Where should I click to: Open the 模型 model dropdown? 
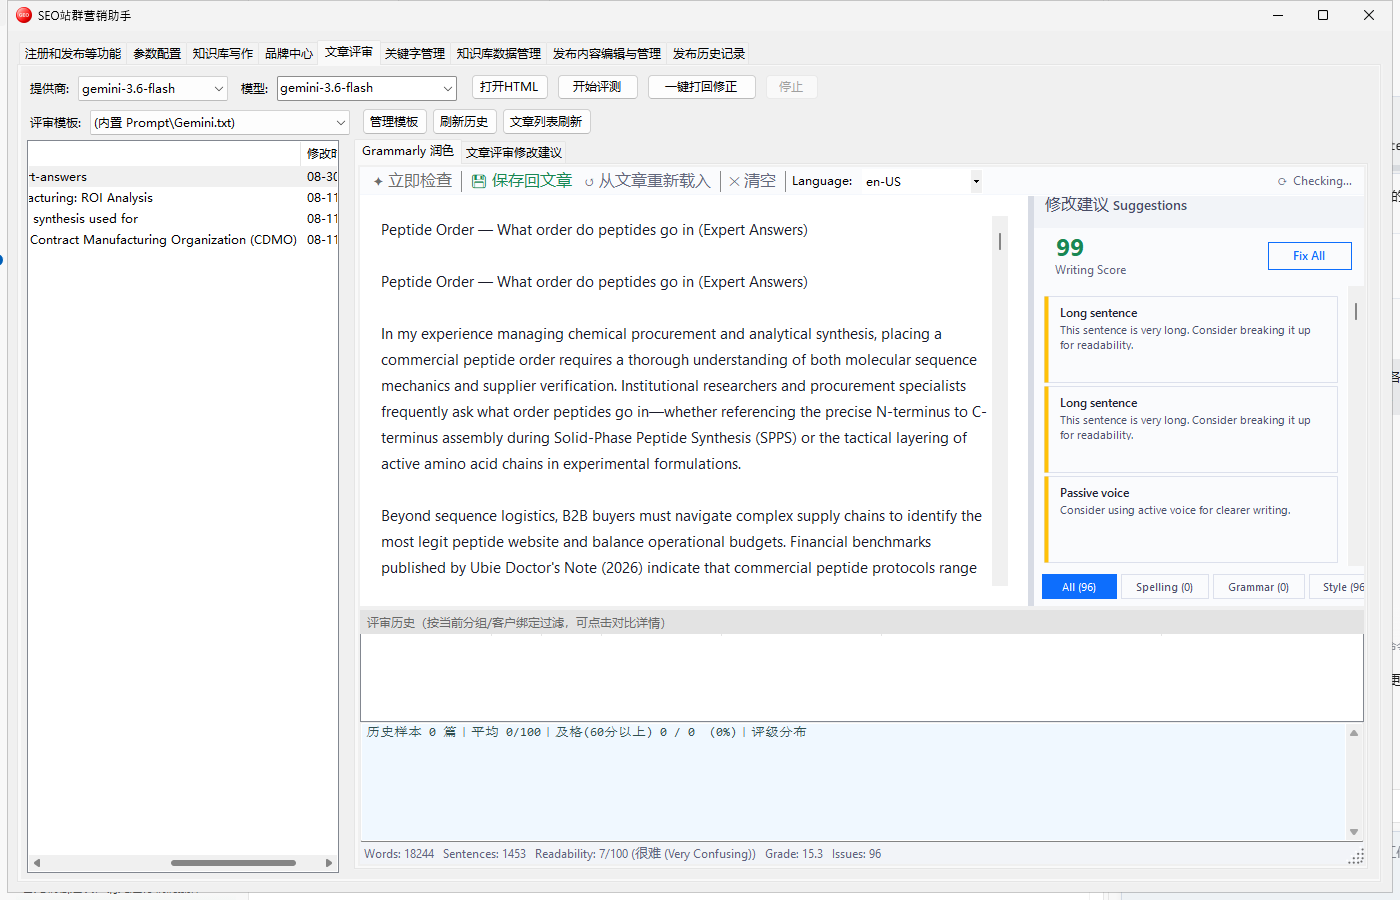pyautogui.click(x=367, y=88)
